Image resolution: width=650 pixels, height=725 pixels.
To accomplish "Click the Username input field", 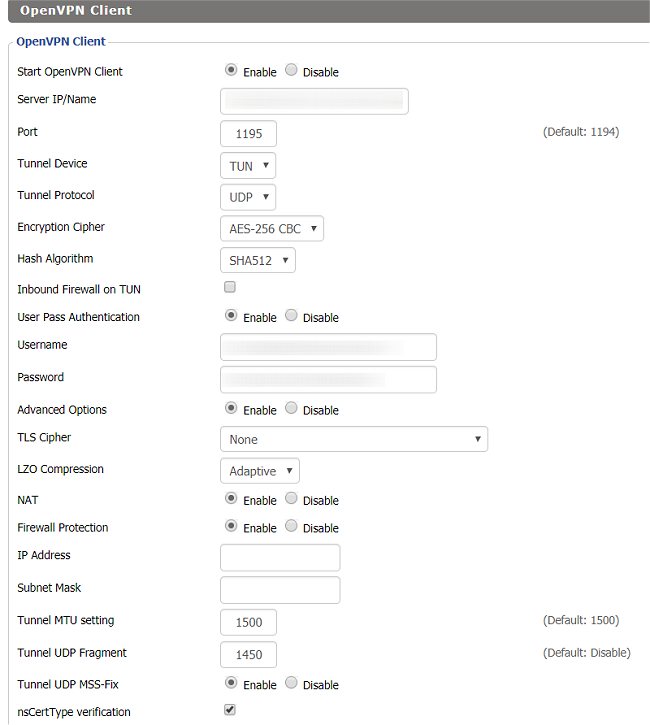I will tap(328, 347).
